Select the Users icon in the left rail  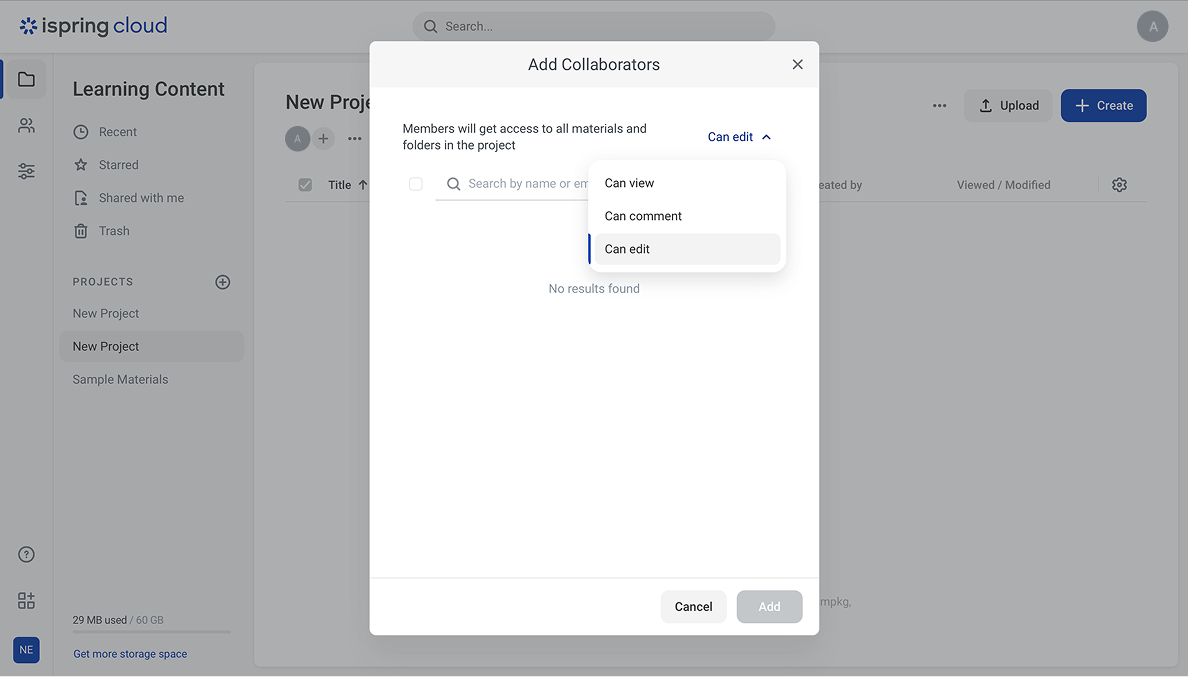tap(26, 125)
